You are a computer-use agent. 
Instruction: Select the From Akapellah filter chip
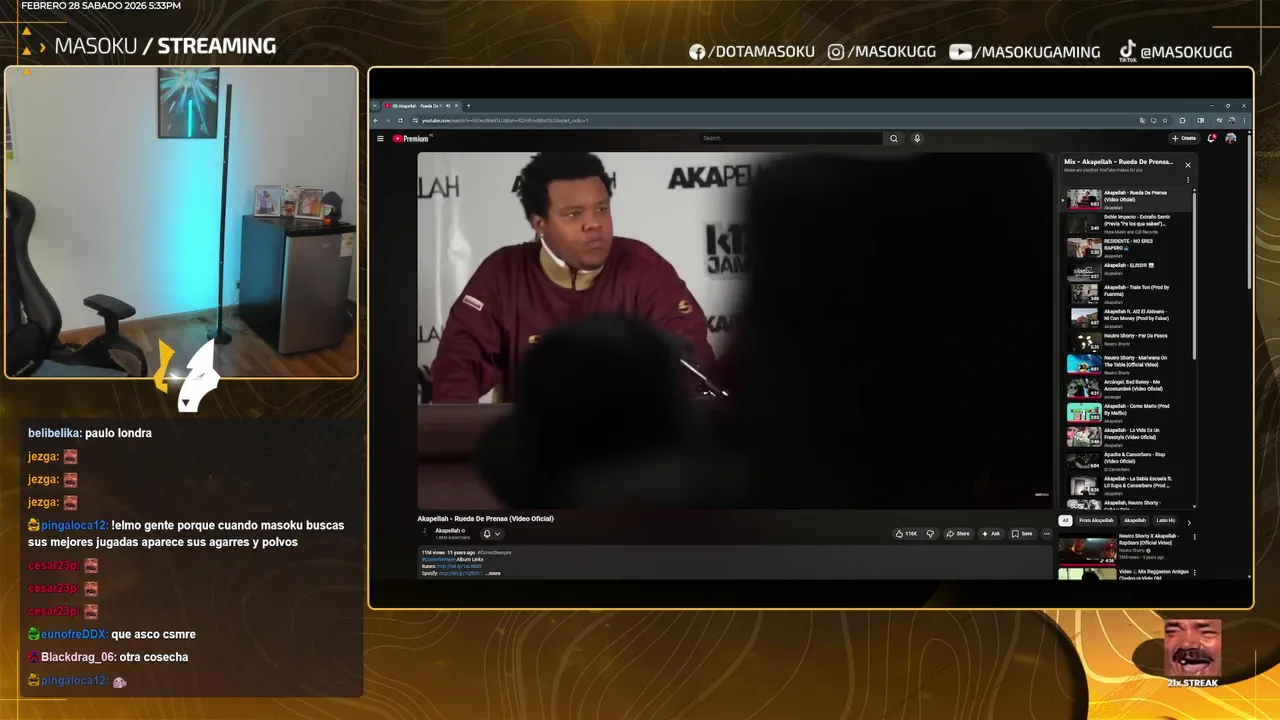pos(1096,520)
